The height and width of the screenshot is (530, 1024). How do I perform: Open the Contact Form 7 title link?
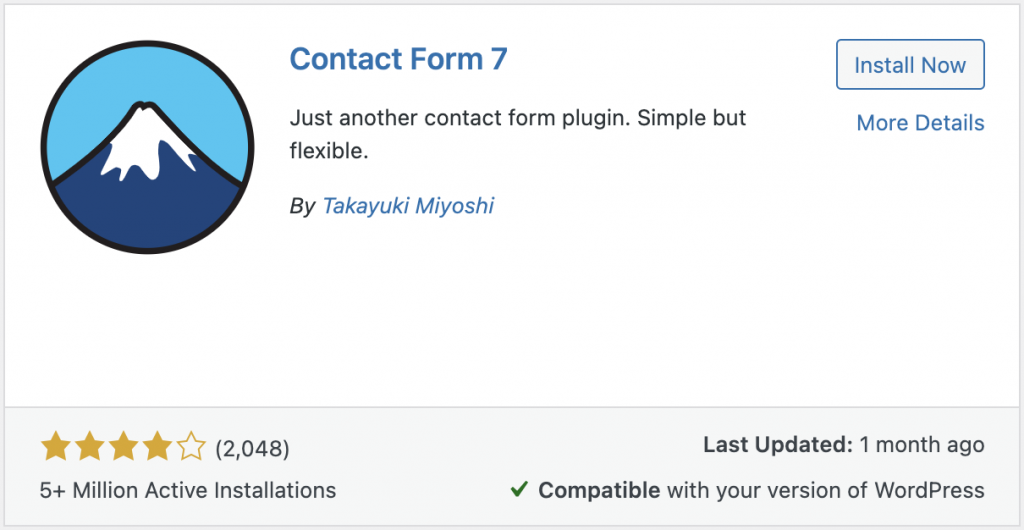pyautogui.click(x=398, y=59)
